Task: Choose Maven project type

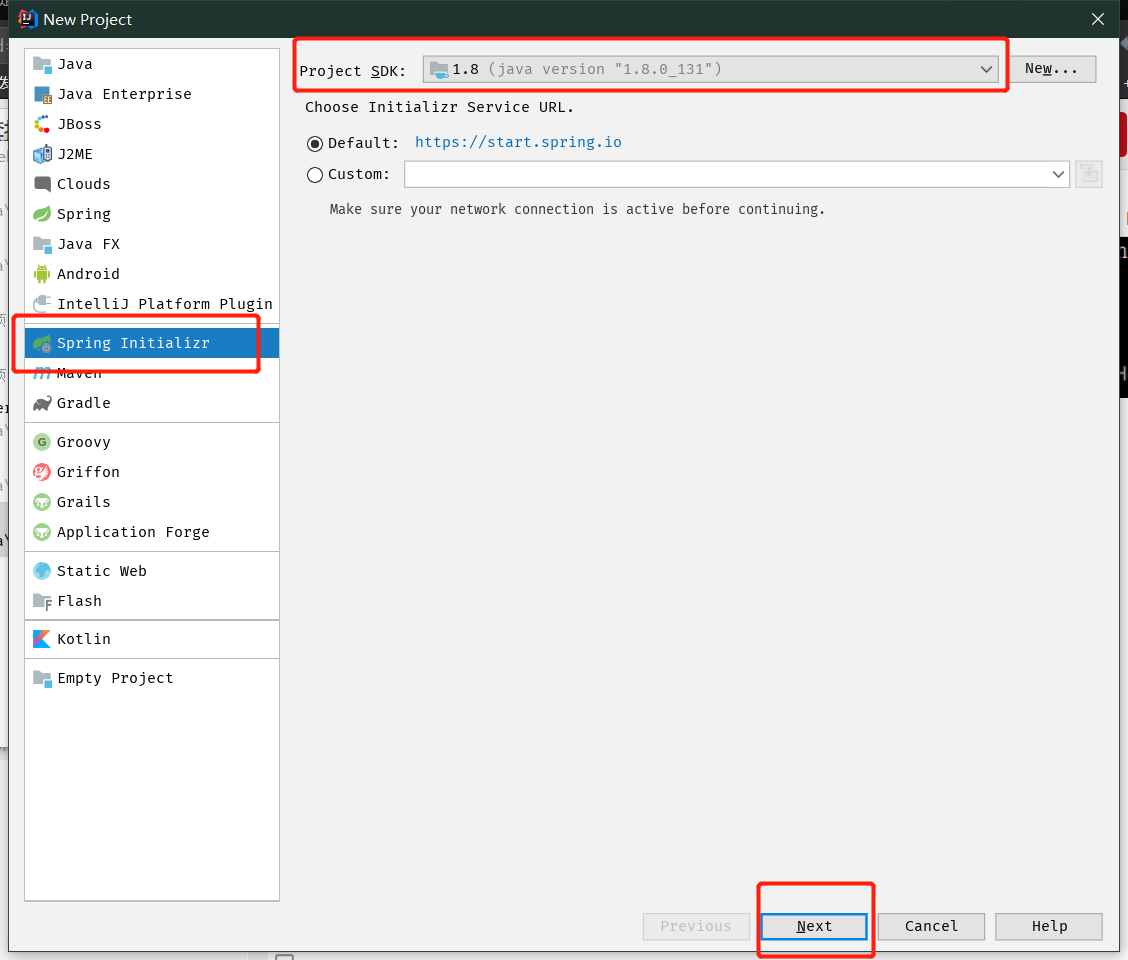Action: (x=79, y=374)
